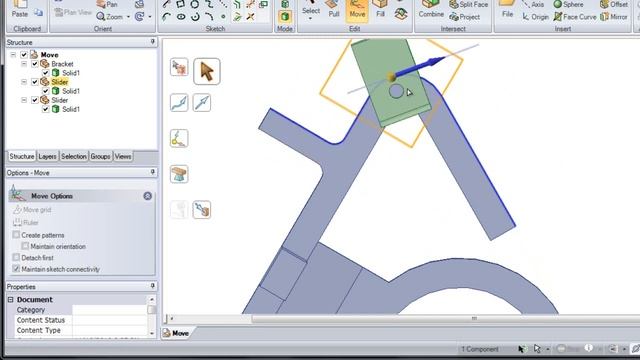Click the Category property value field
This screenshot has height=360, width=640.
point(109,310)
